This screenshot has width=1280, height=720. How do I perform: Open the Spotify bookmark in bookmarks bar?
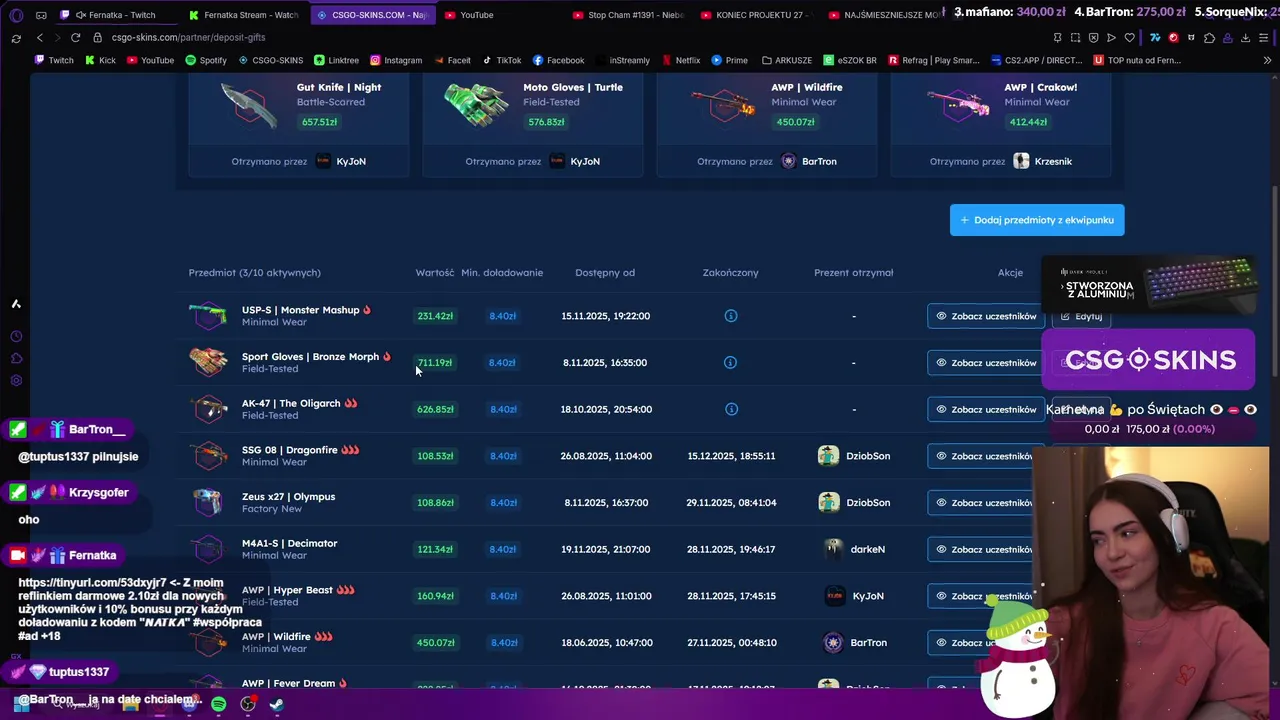[x=206, y=60]
